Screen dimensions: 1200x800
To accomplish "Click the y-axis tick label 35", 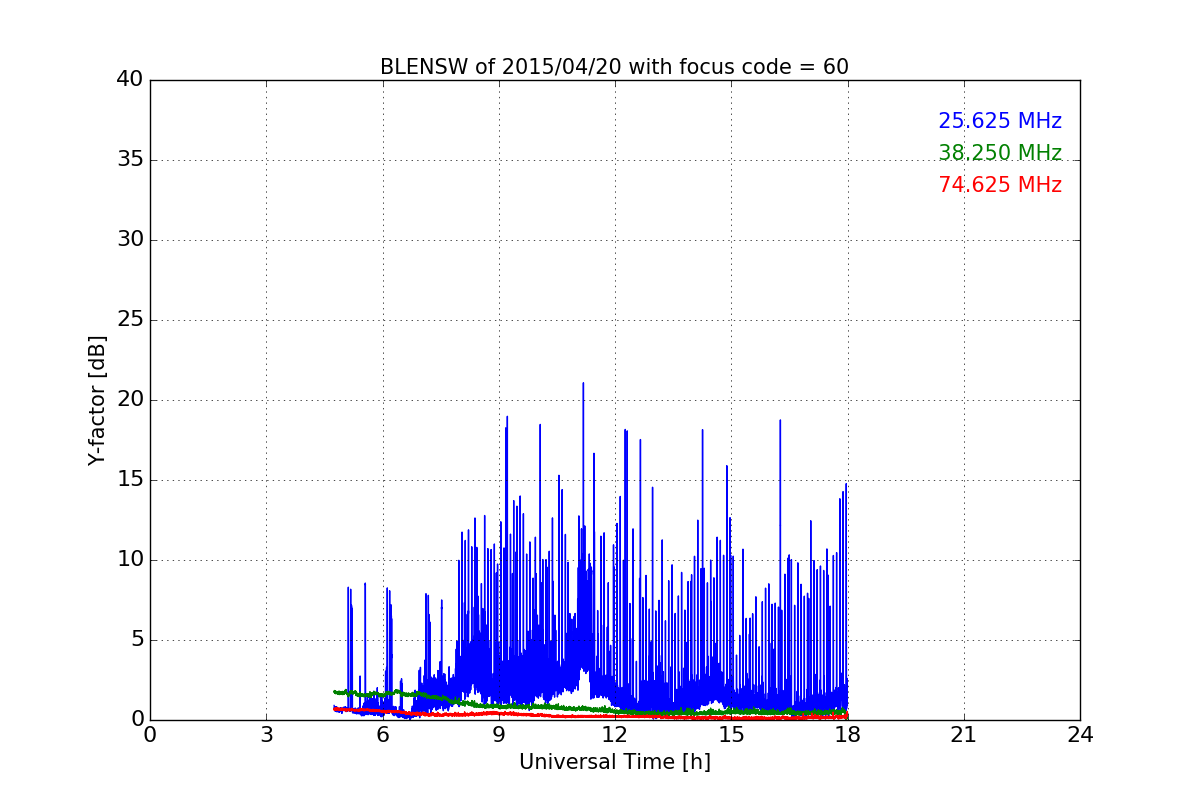I will 129,160.
